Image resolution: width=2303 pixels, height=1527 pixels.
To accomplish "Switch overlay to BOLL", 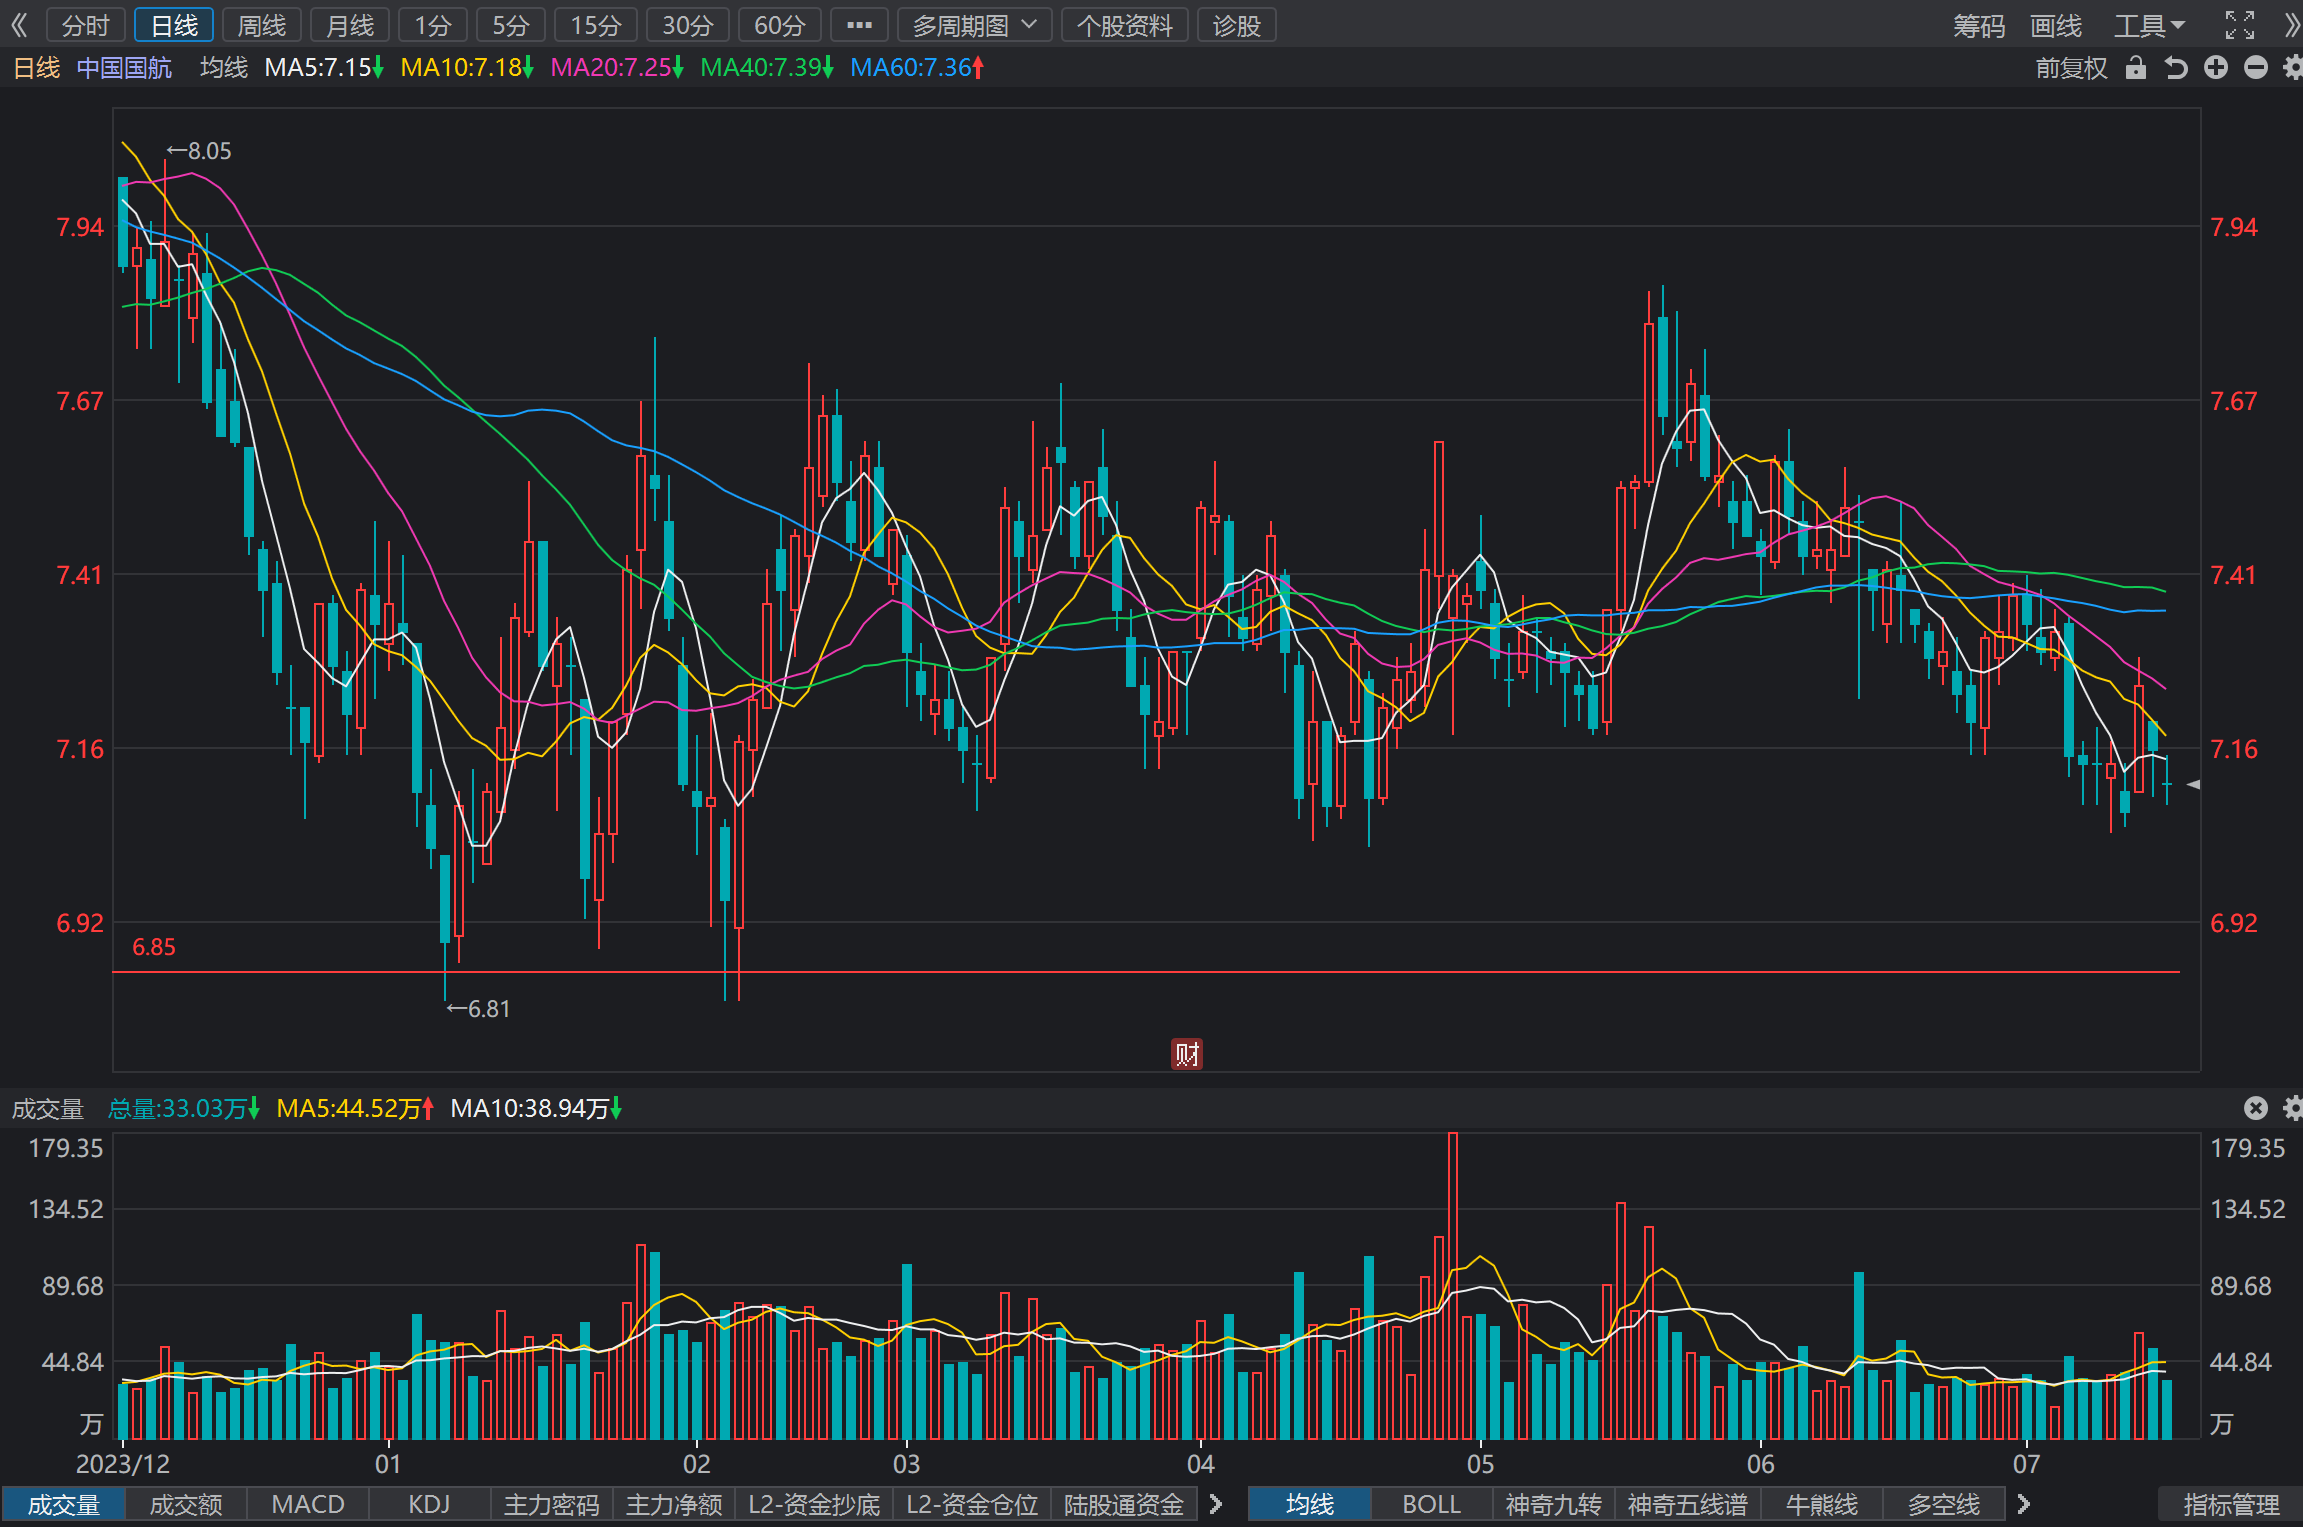I will click(x=1432, y=1504).
